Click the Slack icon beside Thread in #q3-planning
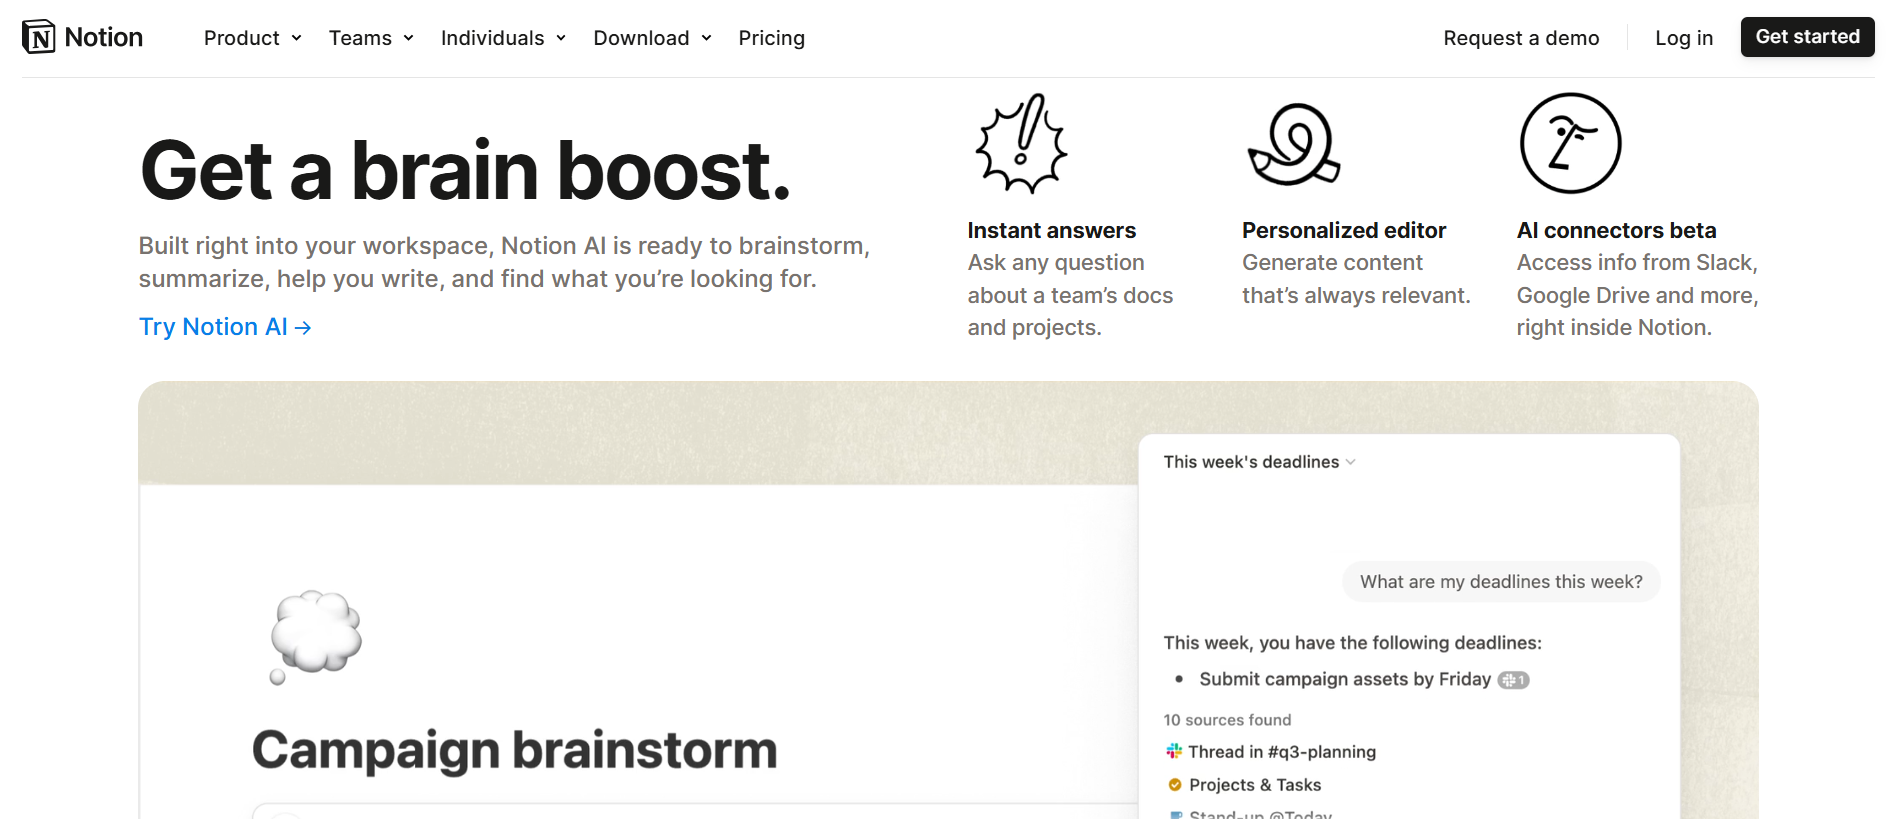This screenshot has height=819, width=1891. [1174, 751]
